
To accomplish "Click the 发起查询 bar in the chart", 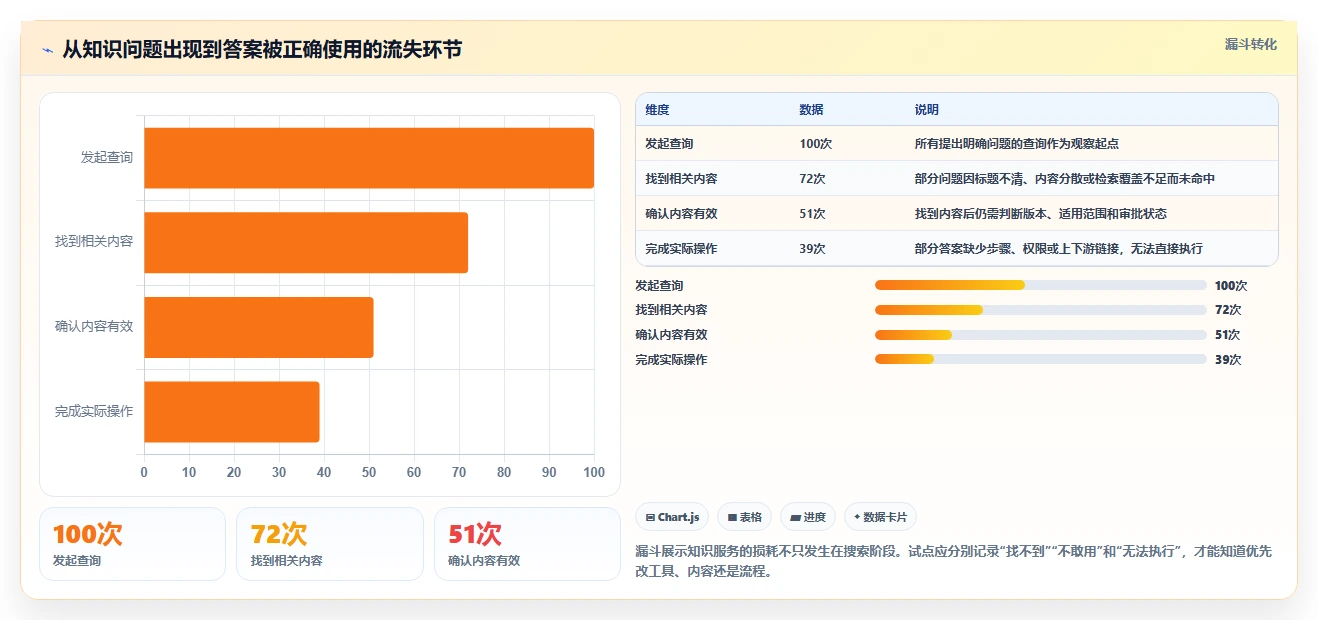I will 369,158.
